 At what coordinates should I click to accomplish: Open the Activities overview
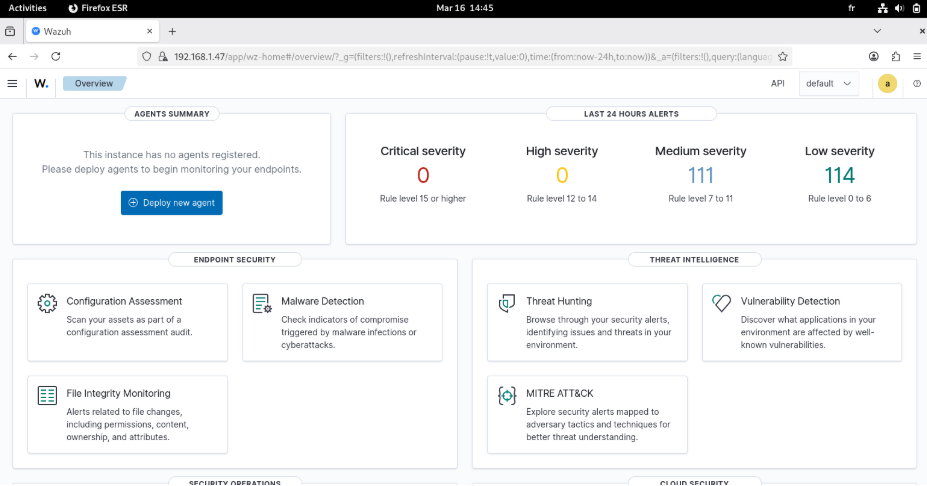coord(27,8)
